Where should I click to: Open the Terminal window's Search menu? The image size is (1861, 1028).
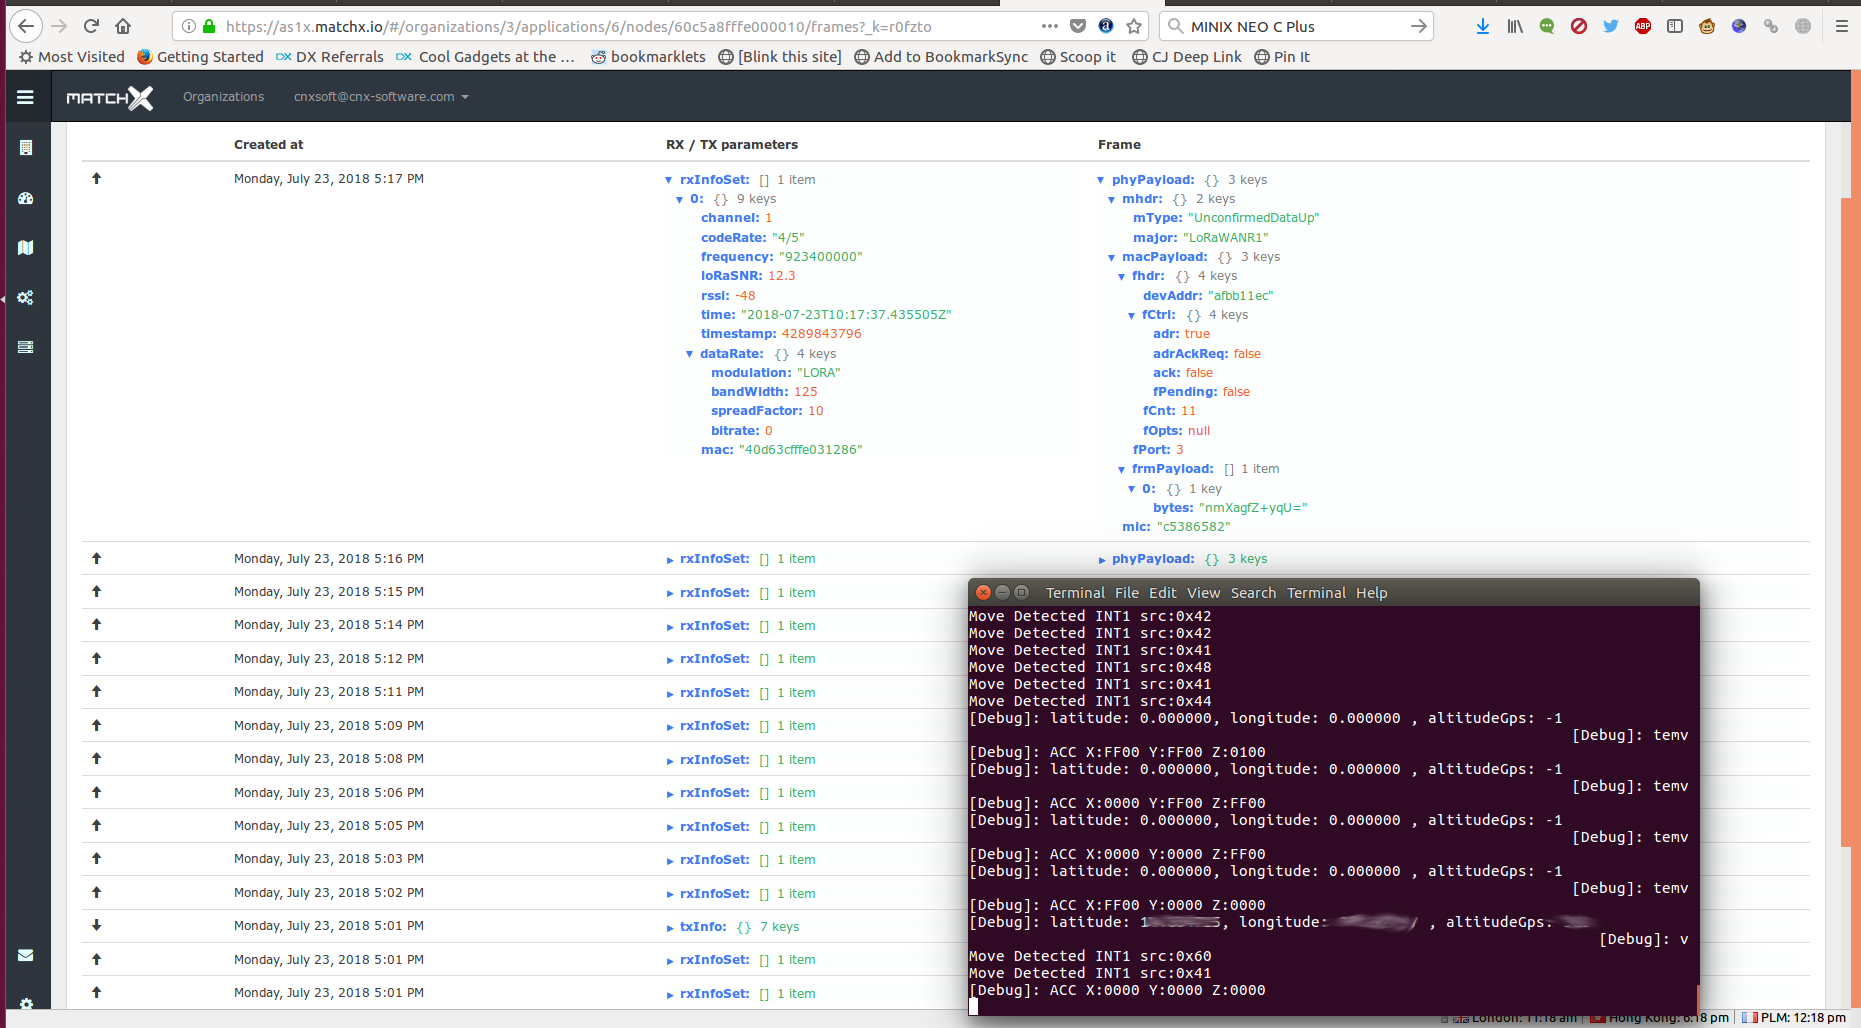click(x=1253, y=593)
